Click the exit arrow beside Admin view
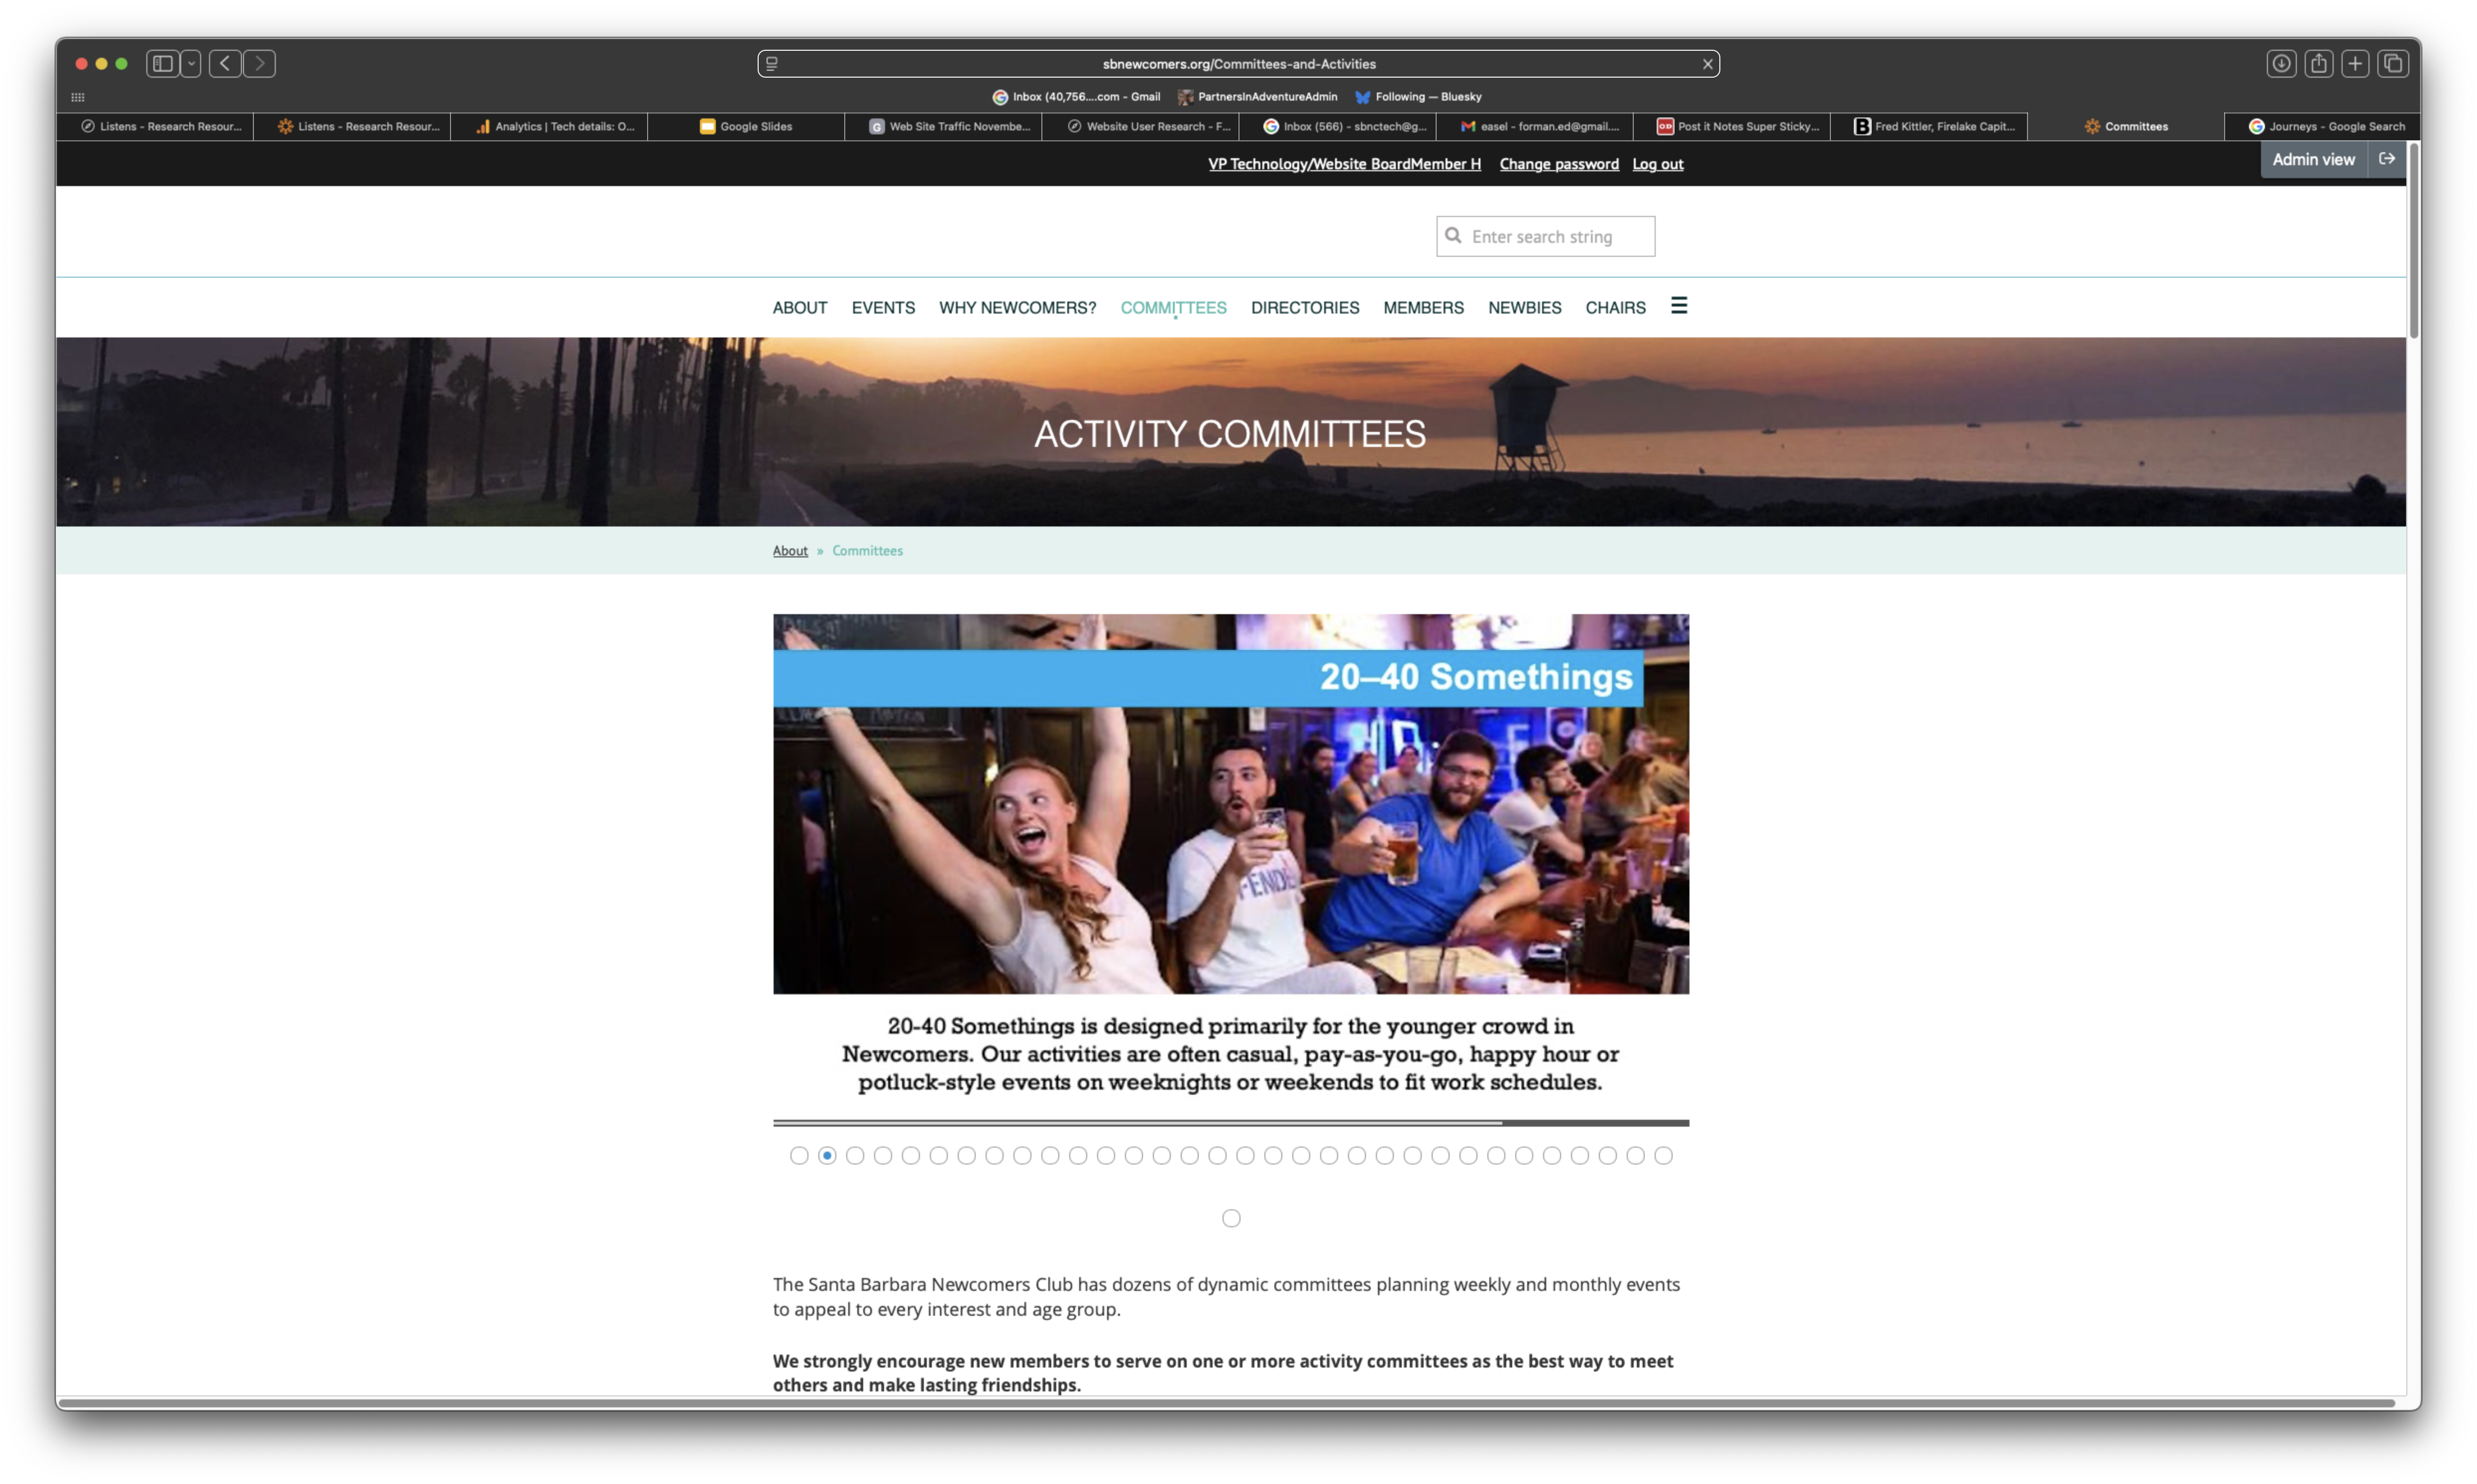Viewport: 2477px width, 1484px height. tap(2386, 159)
